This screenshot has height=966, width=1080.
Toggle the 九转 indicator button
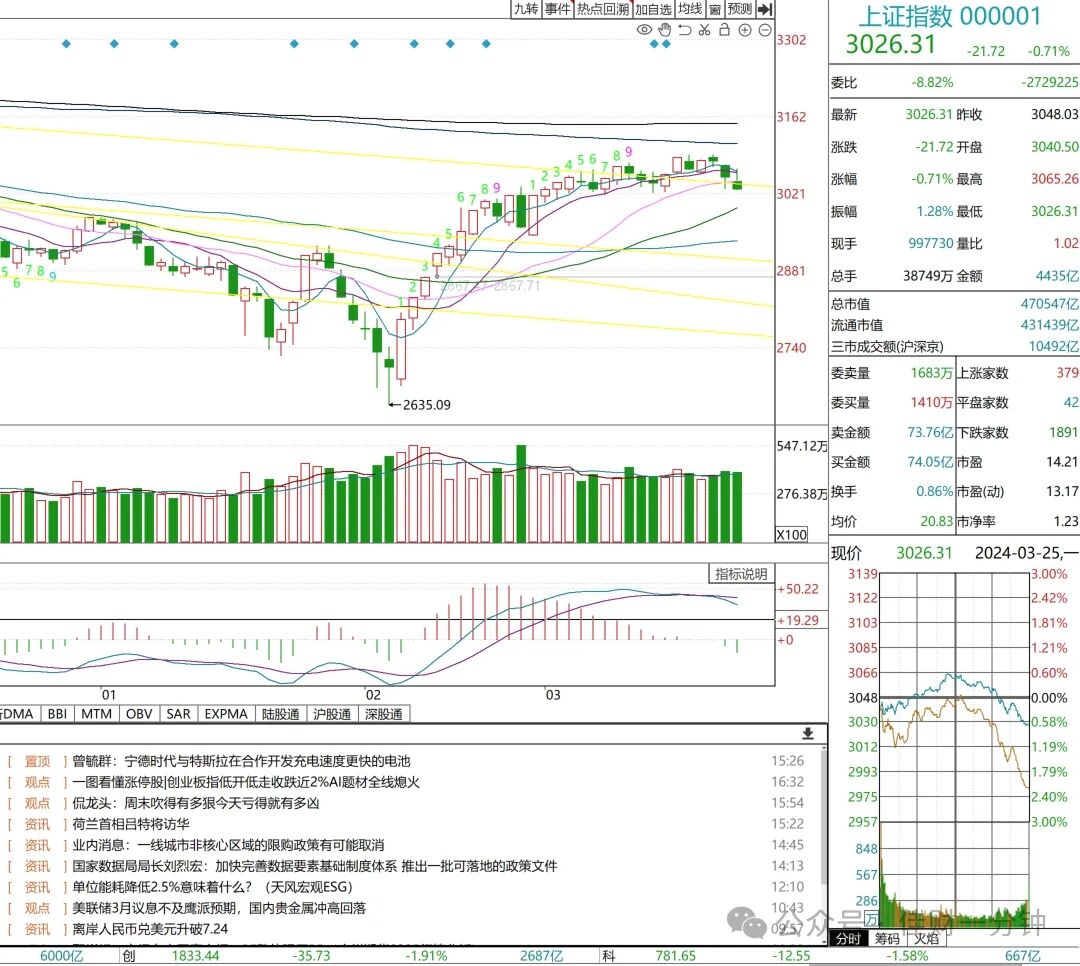tap(526, 9)
